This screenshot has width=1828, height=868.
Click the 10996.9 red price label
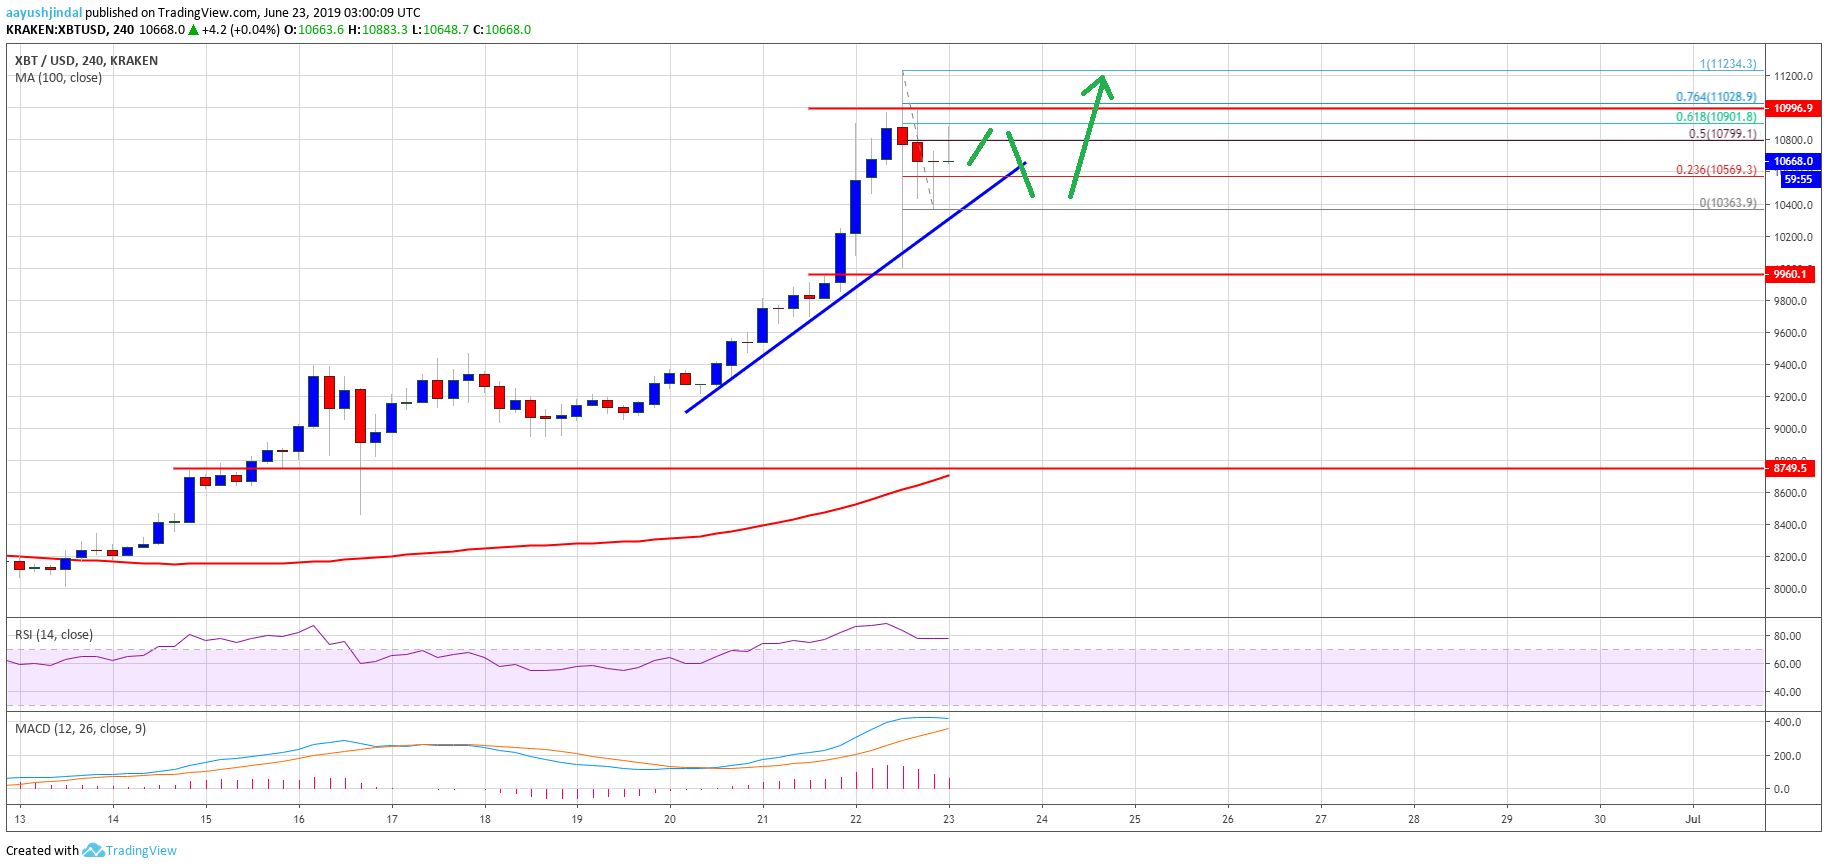[1793, 108]
